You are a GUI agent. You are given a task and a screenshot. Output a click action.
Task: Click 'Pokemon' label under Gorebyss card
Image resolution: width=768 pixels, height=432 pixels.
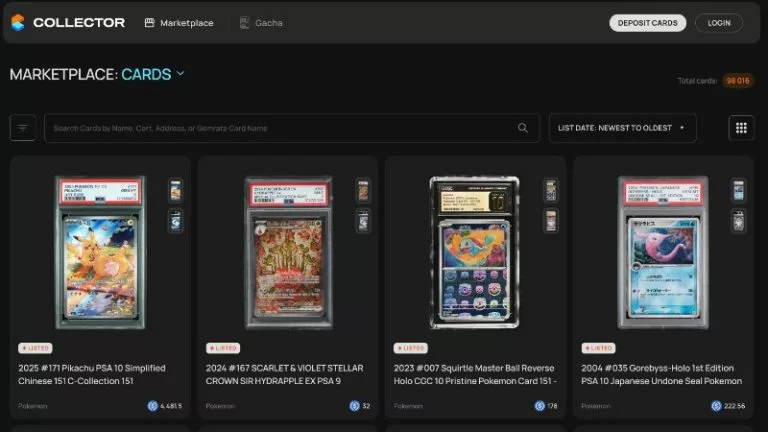596,406
